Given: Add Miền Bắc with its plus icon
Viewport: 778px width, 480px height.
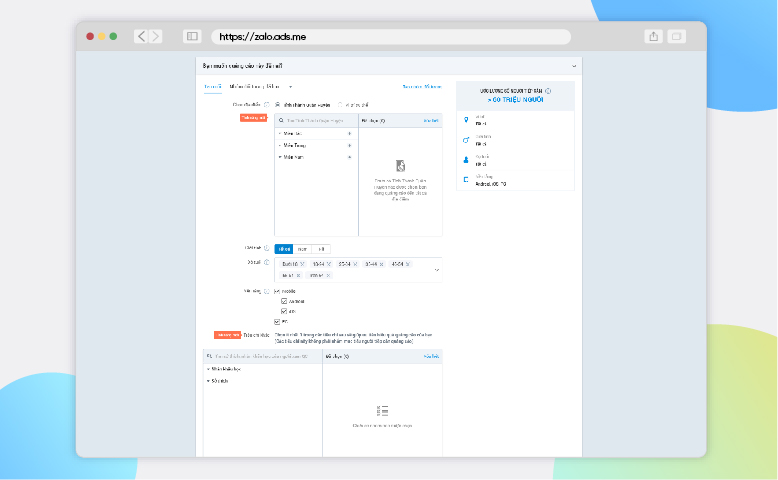Looking at the screenshot, I should tap(349, 134).
